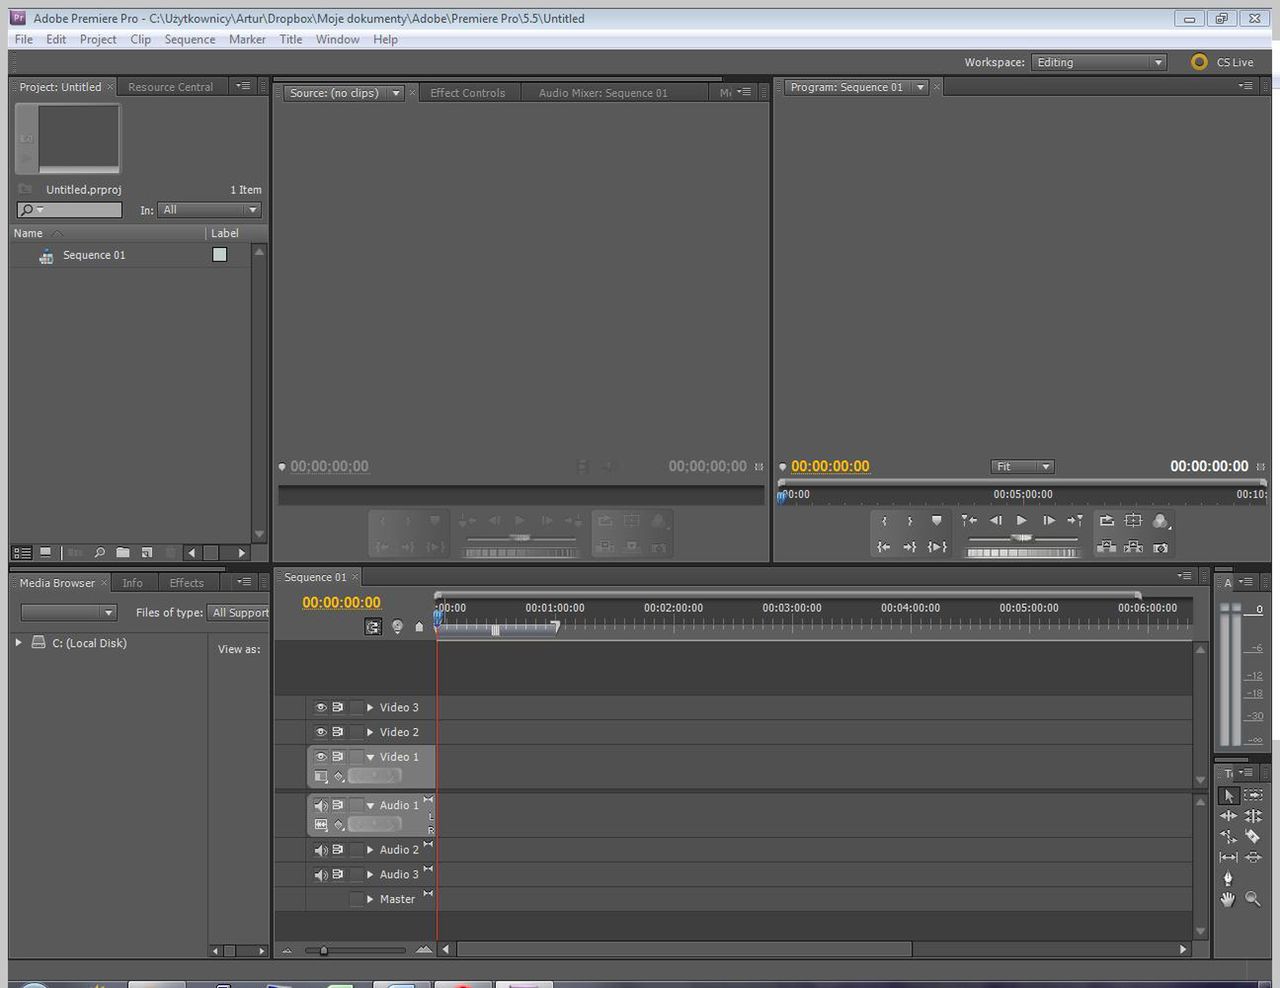
Task: Switch to the Effect Controls tab
Action: point(467,93)
